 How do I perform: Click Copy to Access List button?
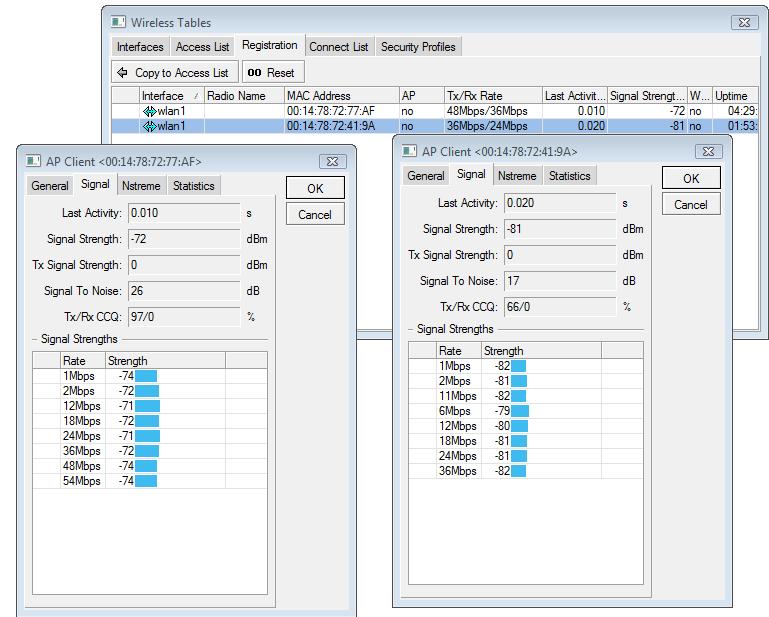tap(175, 73)
